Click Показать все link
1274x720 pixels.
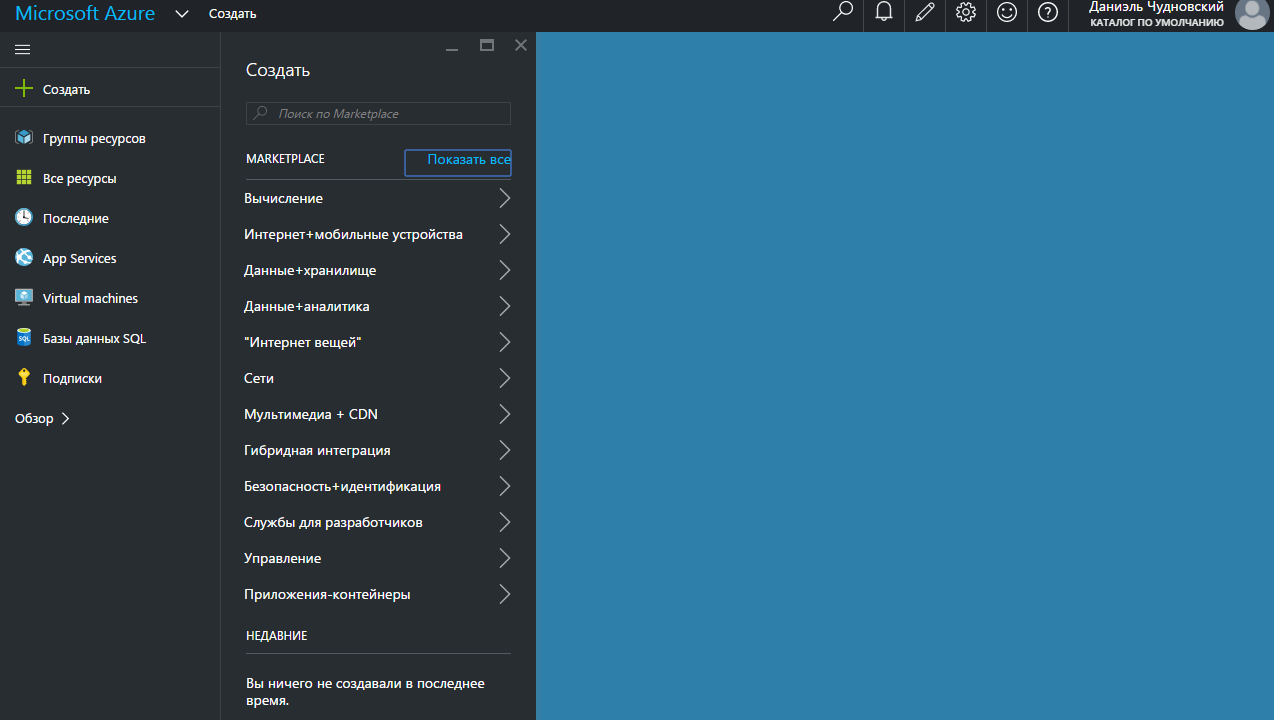pos(469,160)
